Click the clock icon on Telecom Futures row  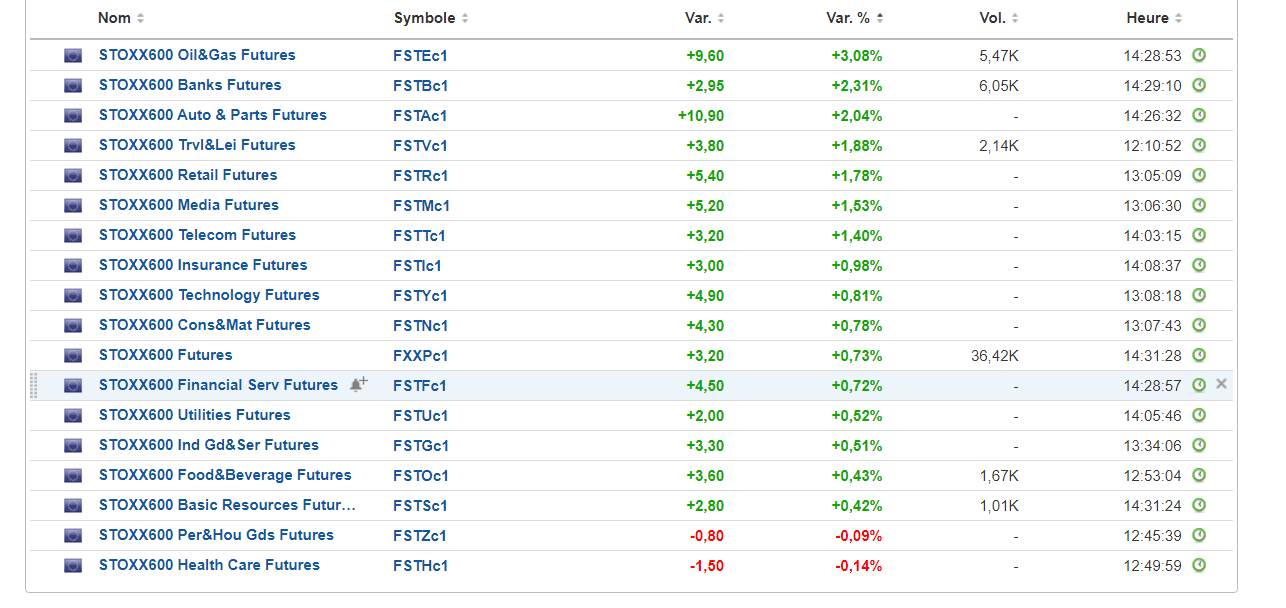coord(1199,235)
